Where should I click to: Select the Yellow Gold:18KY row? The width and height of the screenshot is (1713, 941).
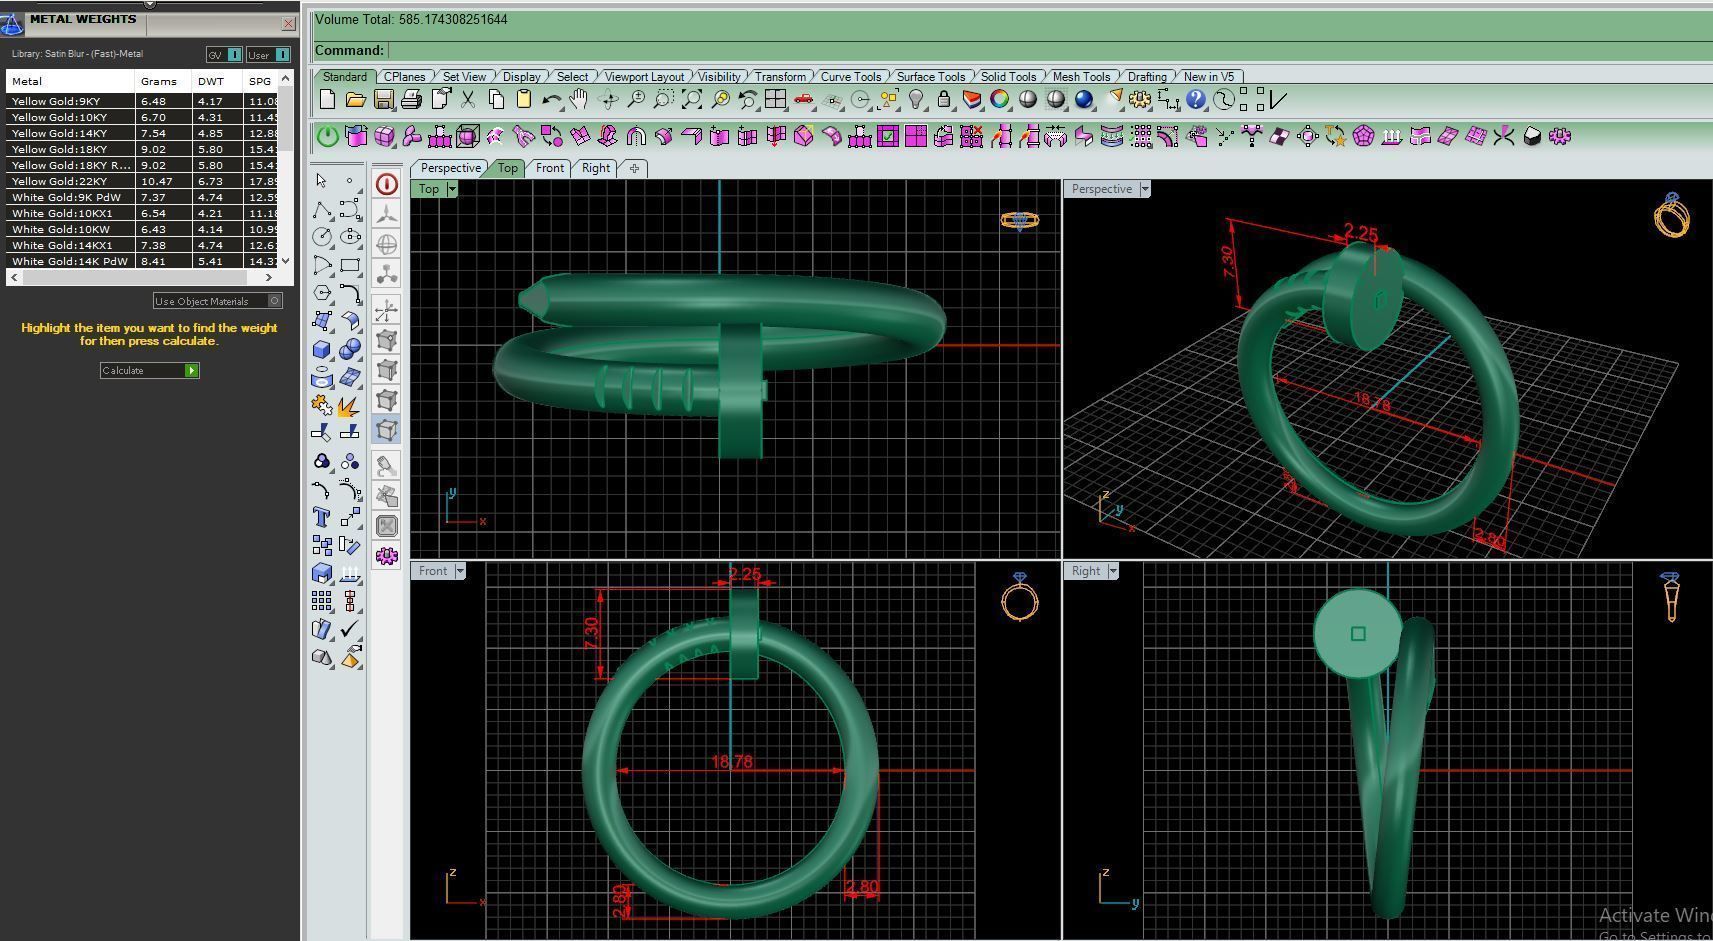click(x=142, y=149)
